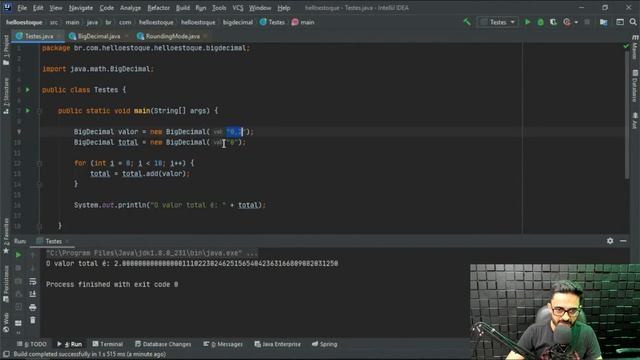Open the Database tool window on right edge
The image size is (640, 360).
(635, 86)
